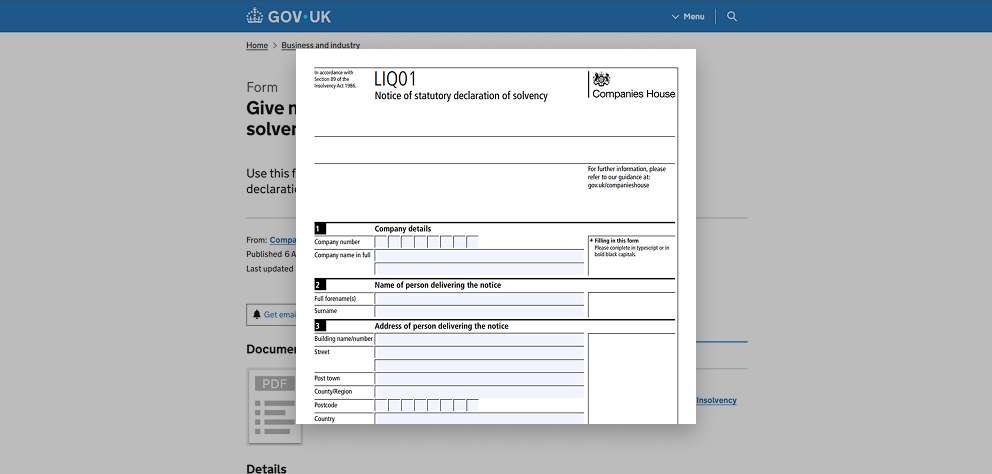Click the LIQ01 form title
Screen dimensions: 992x474
[395, 79]
